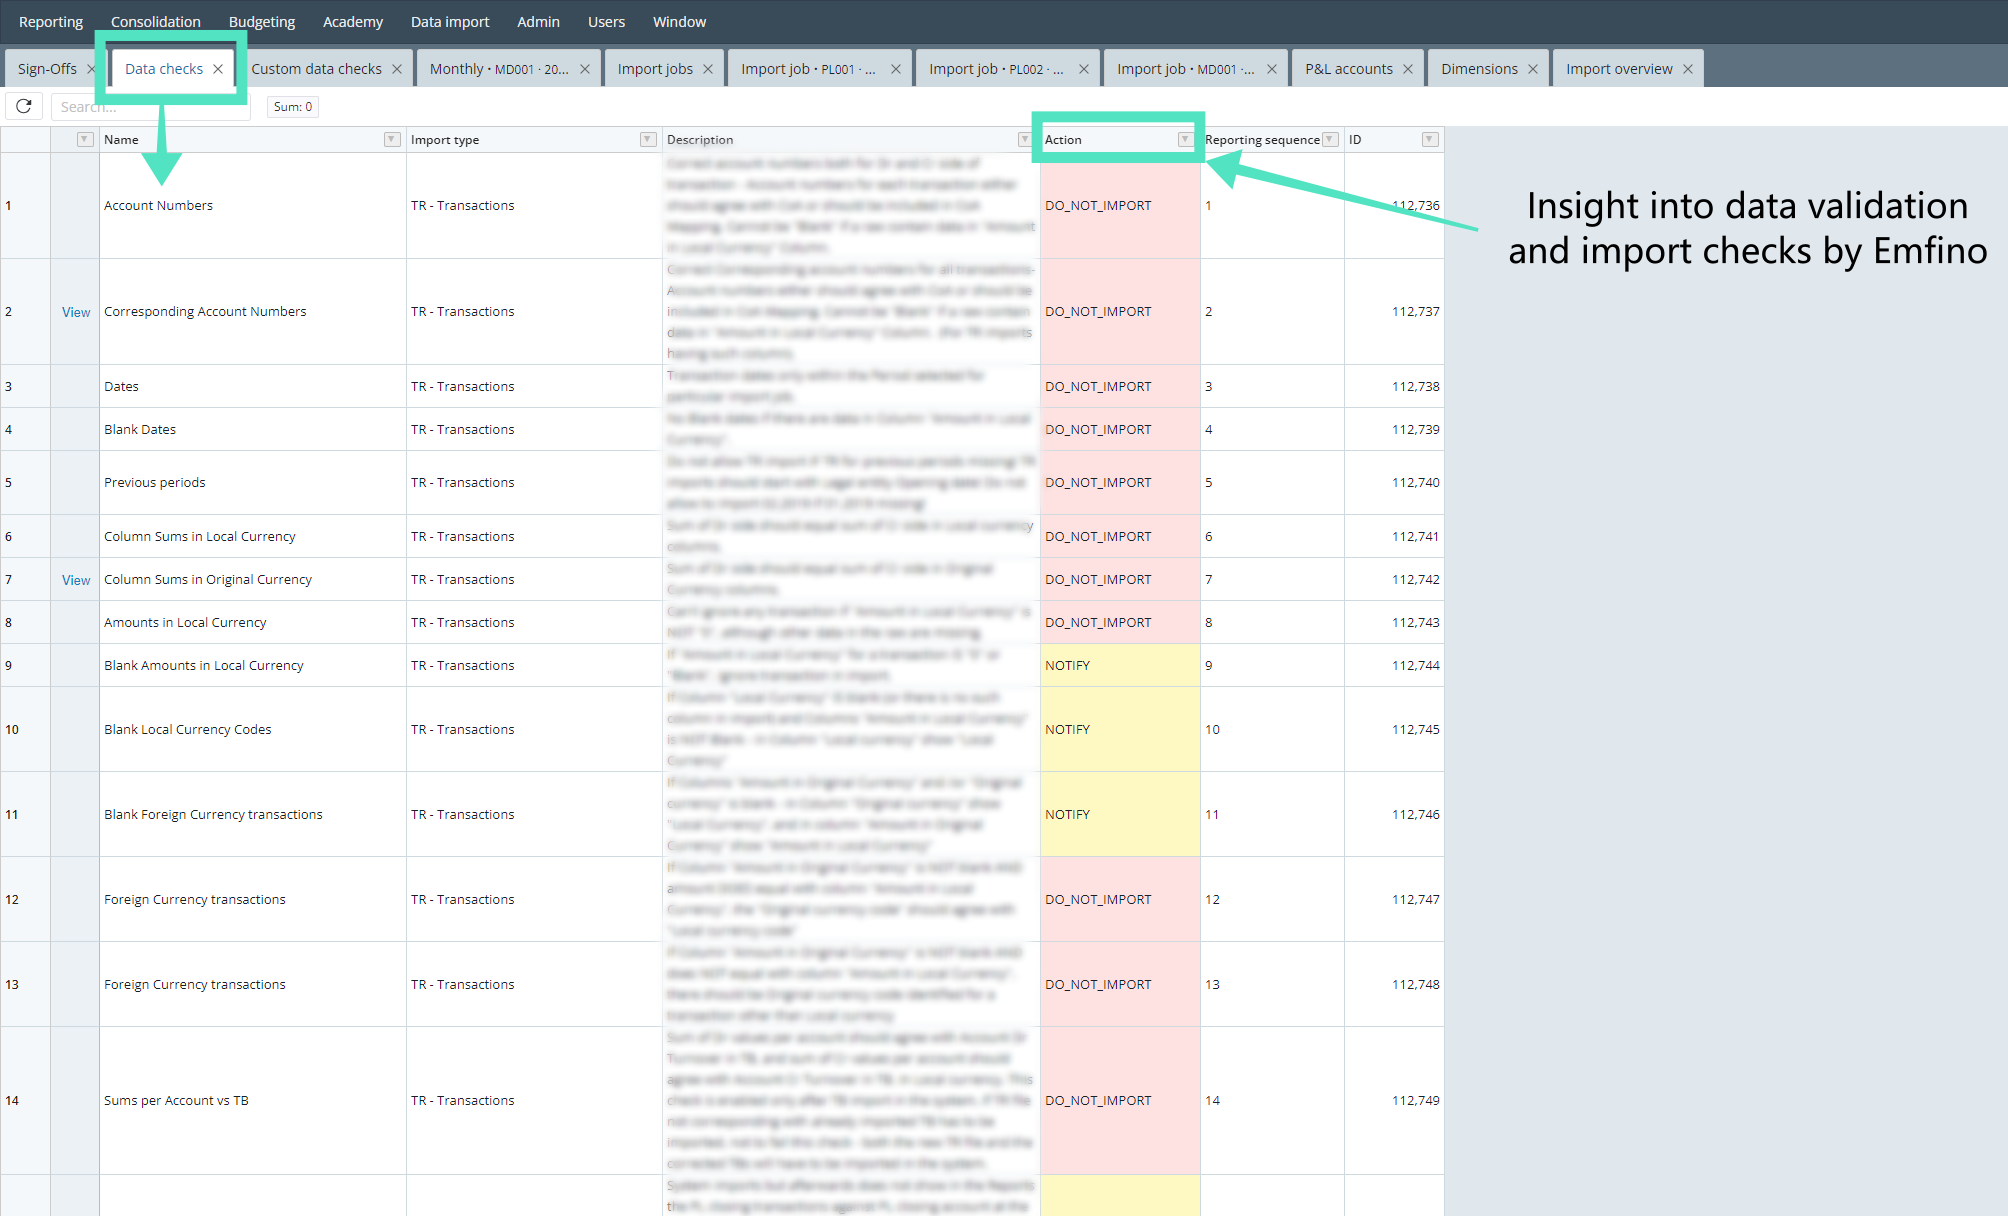Switch to the Dimensions tab
This screenshot has width=2008, height=1216.
1479,68
